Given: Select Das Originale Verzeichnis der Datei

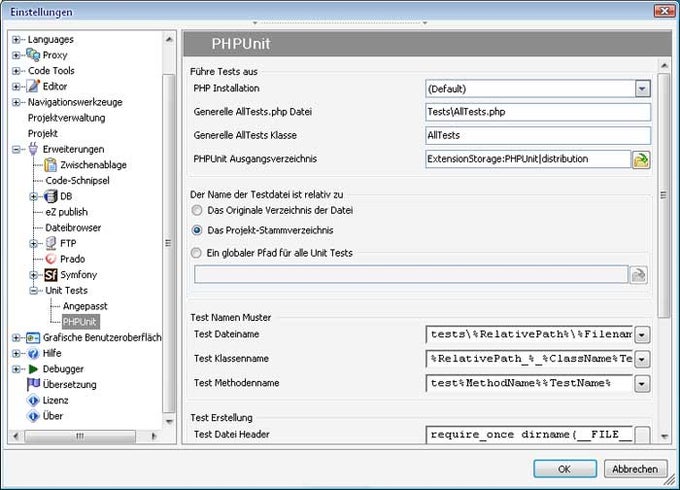Looking at the screenshot, I should 197,210.
